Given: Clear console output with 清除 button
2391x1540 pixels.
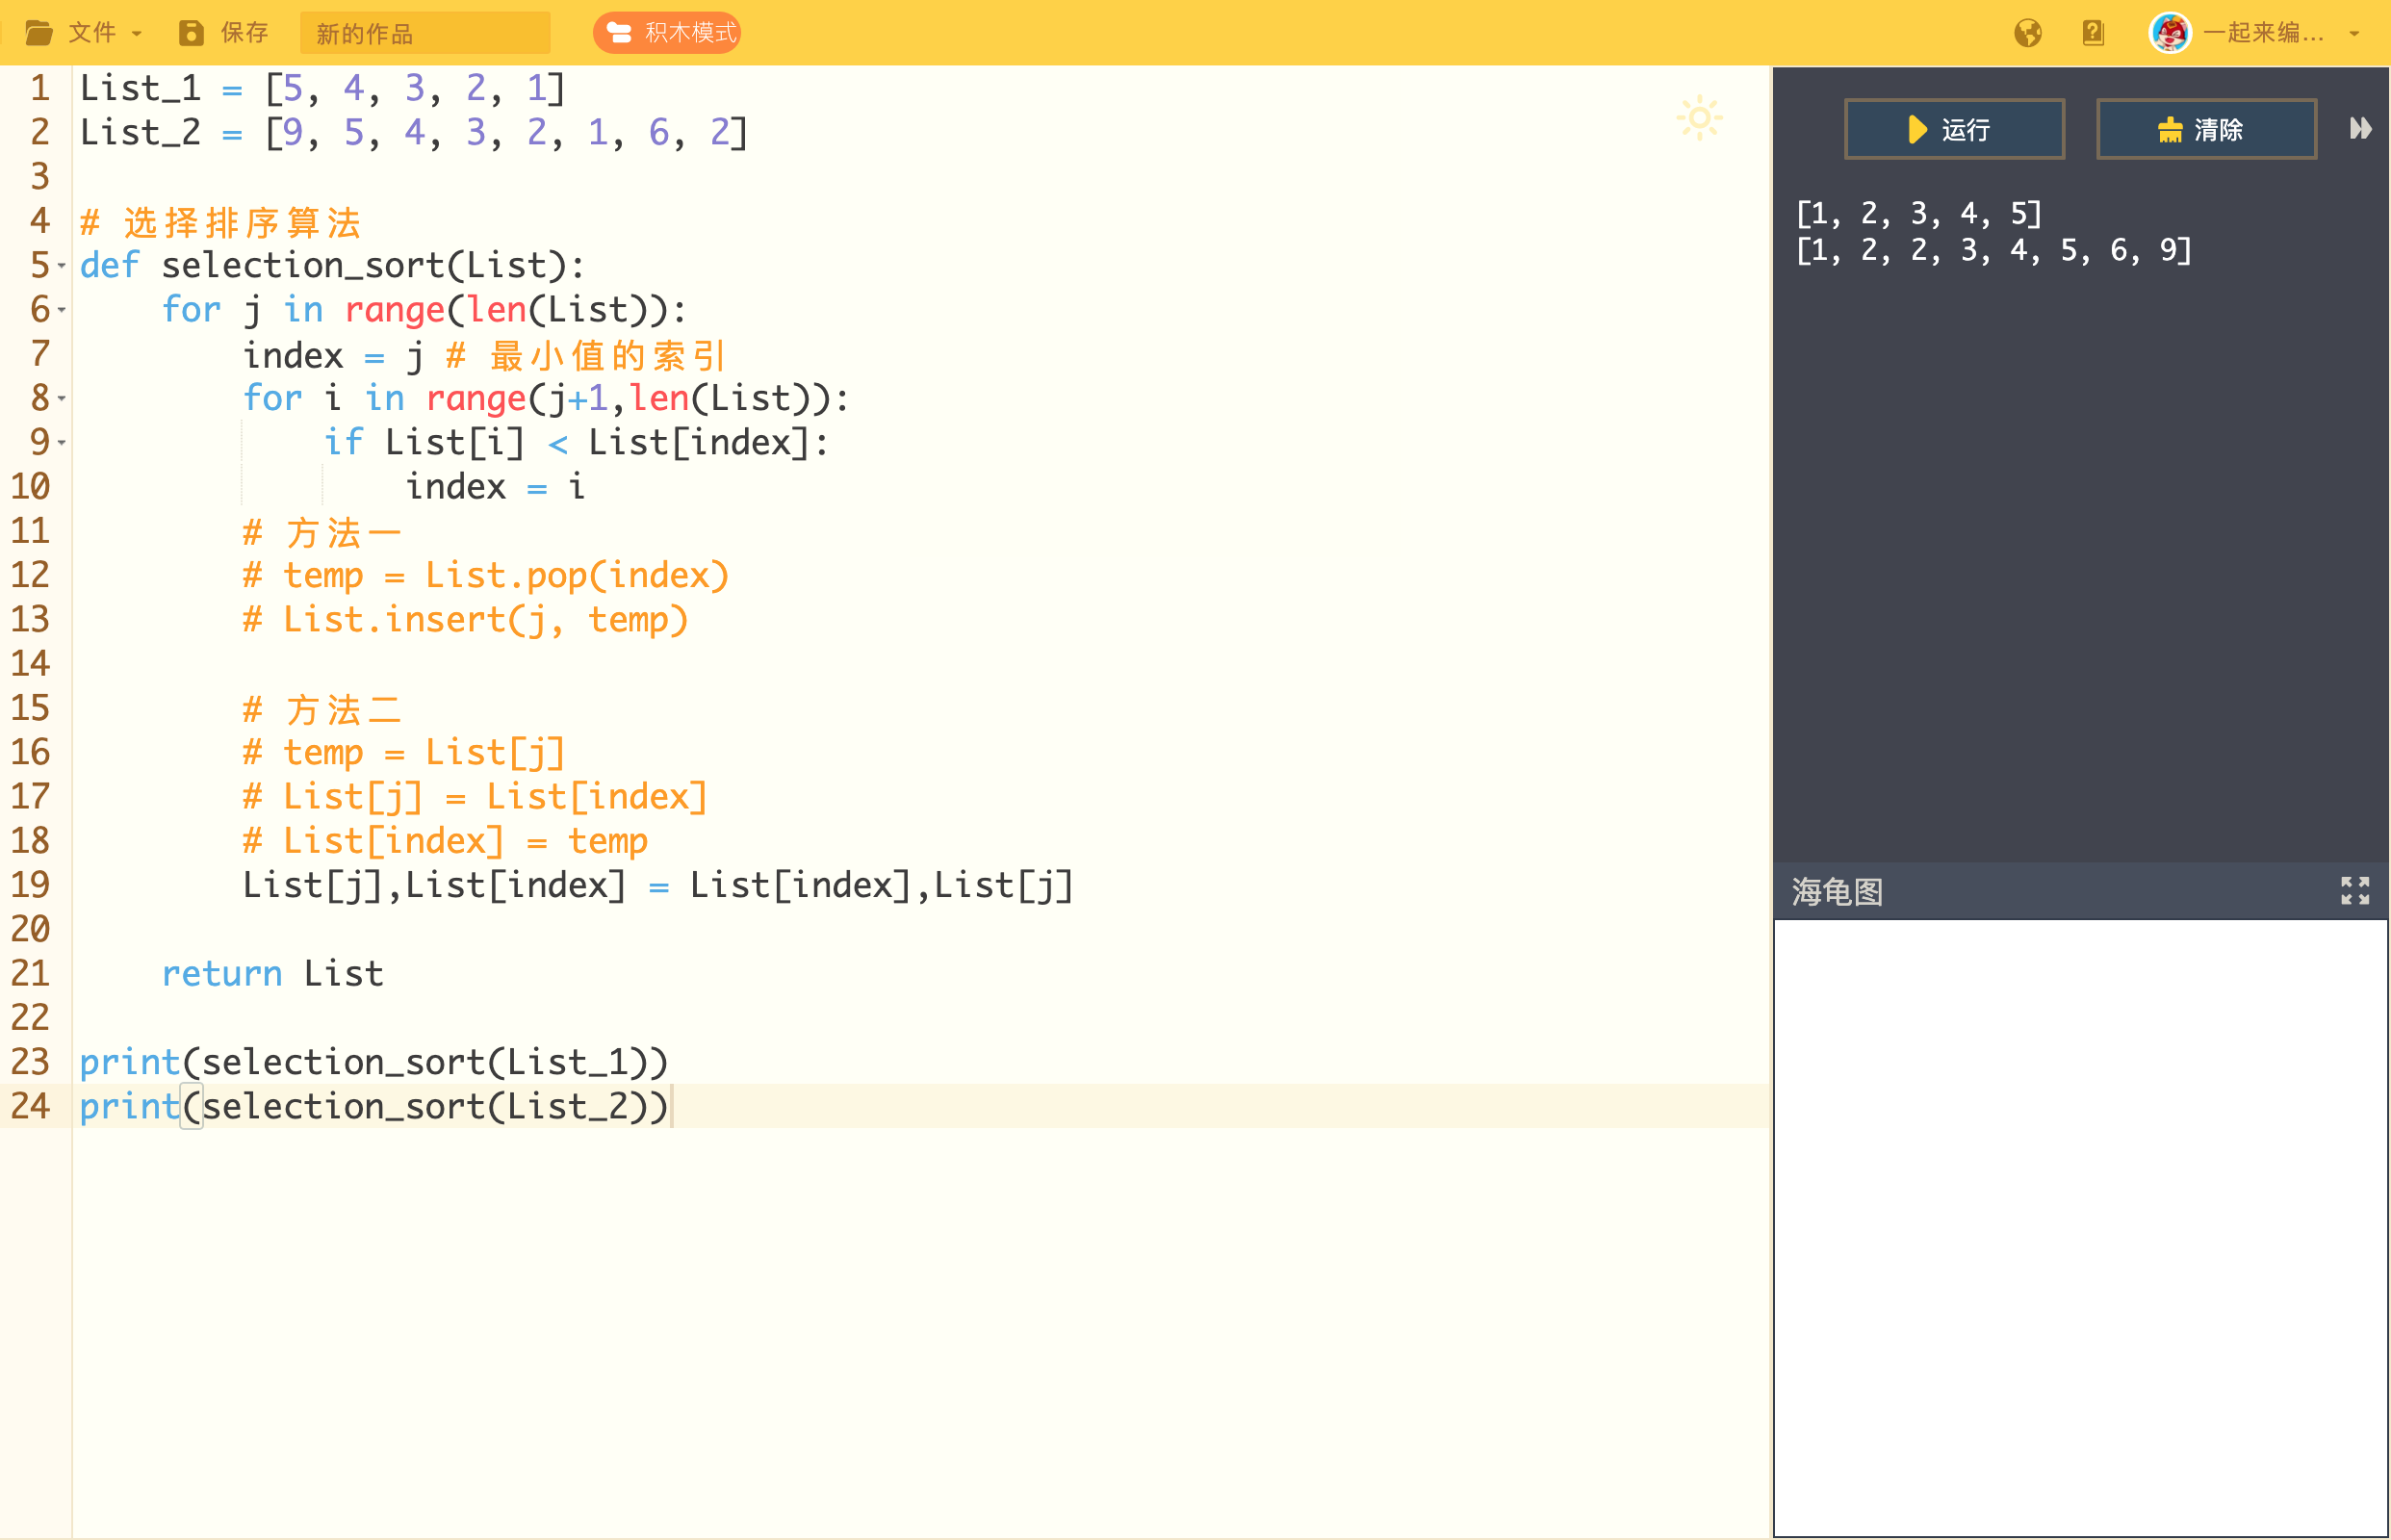Looking at the screenshot, I should 2206,129.
